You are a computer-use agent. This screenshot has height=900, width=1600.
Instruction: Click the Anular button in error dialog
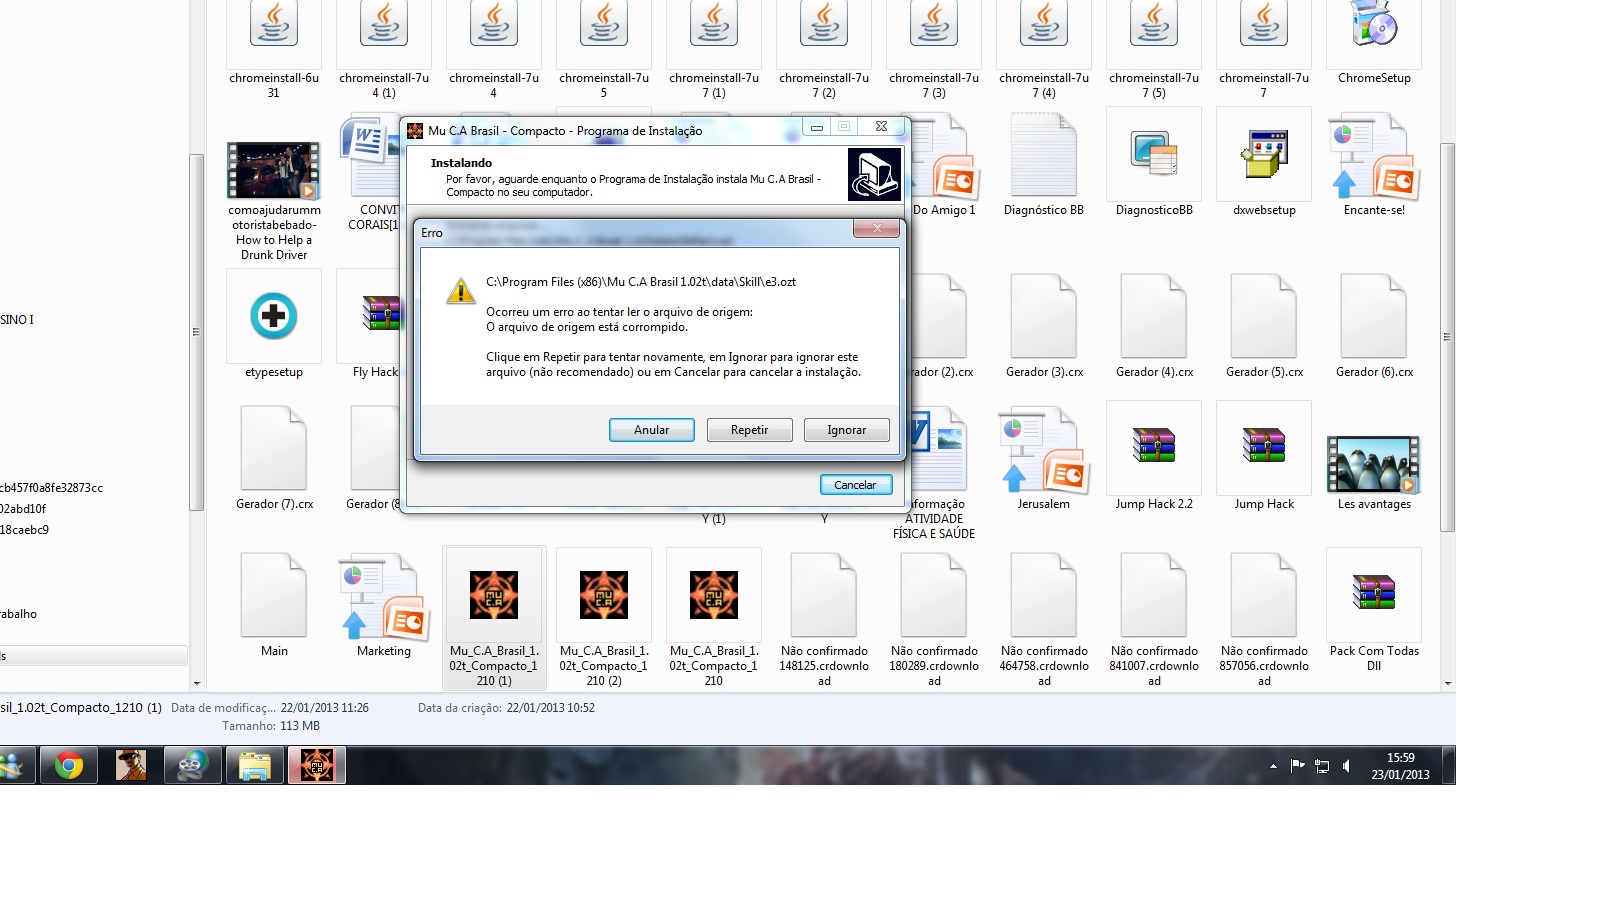[651, 430]
